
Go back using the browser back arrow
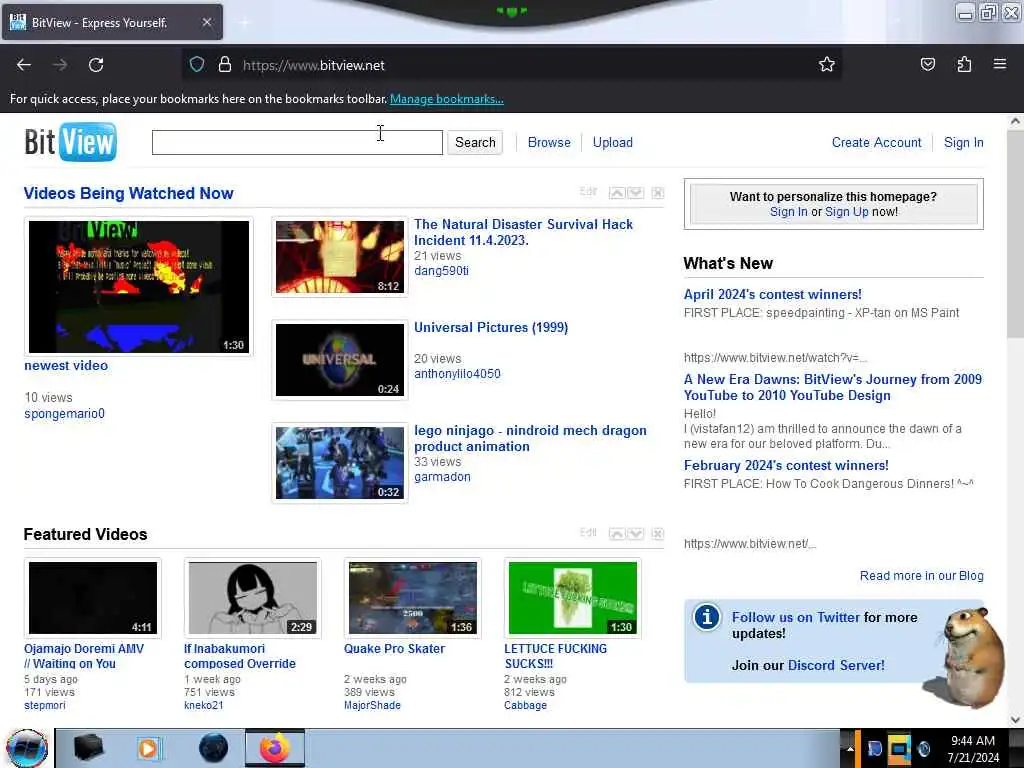click(x=24, y=65)
